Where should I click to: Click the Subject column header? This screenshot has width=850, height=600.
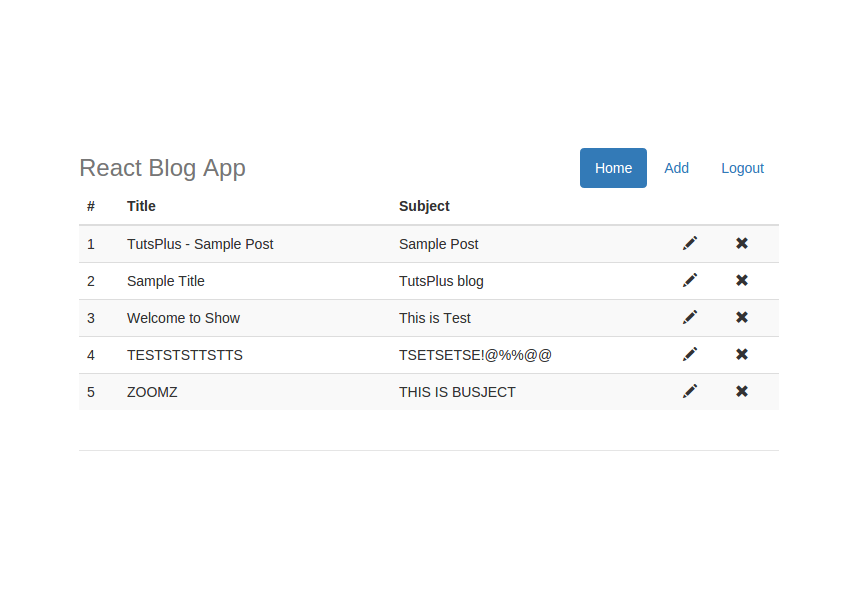(424, 206)
